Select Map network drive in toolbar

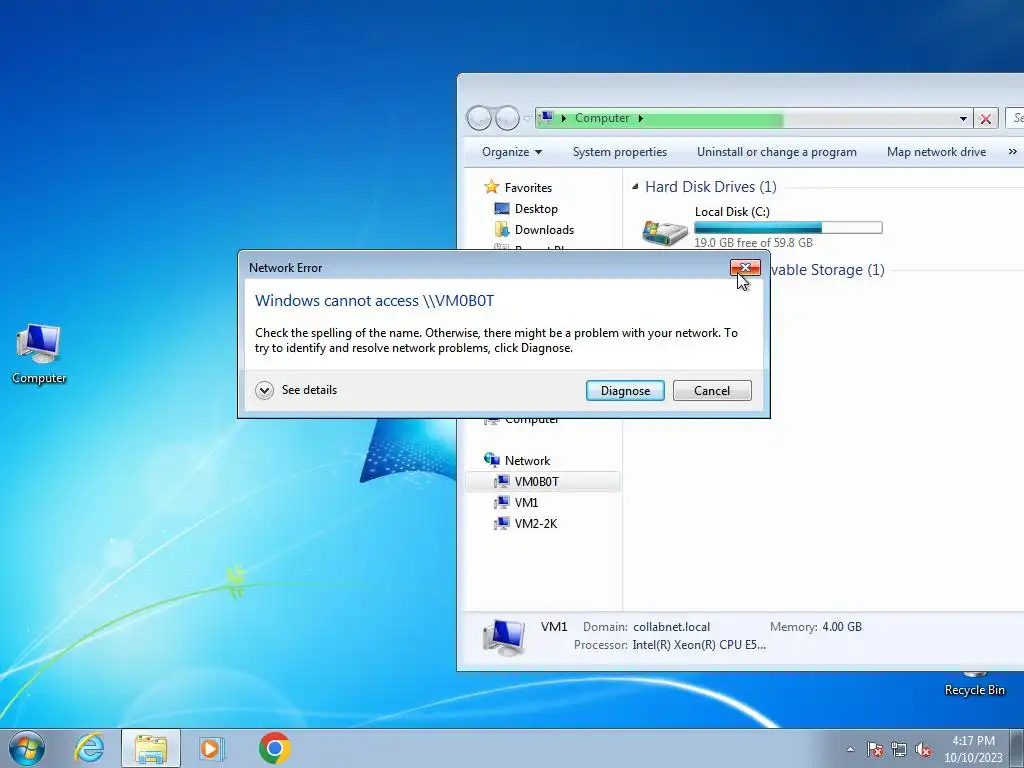click(x=936, y=152)
